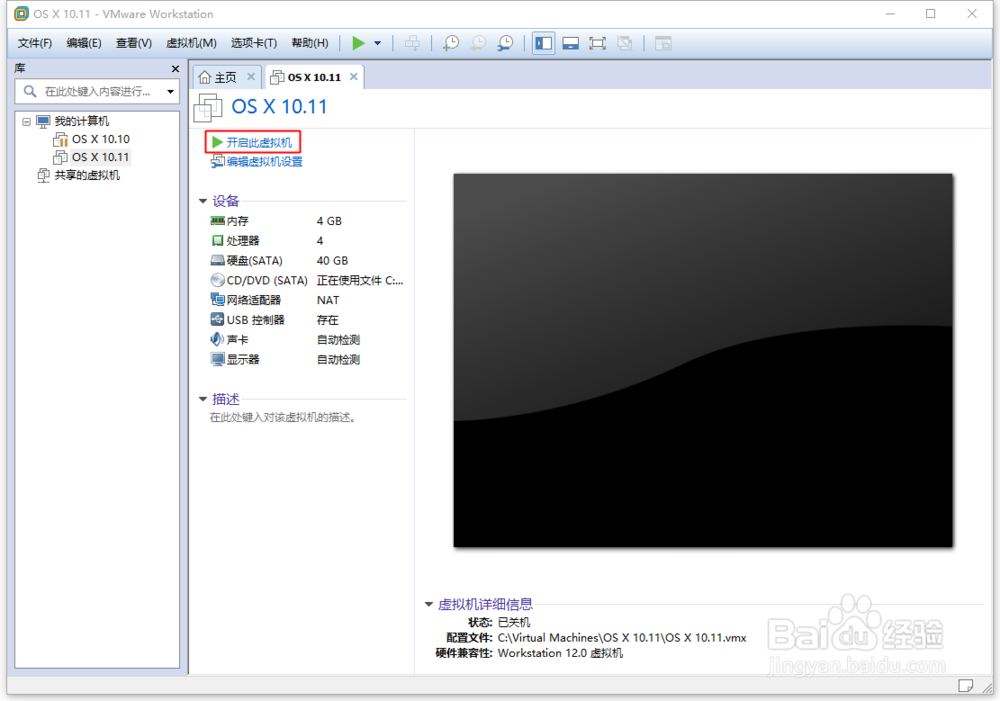Click the CD/DVD (SATA) disc icon
This screenshot has height=701, width=1000.
point(217,280)
